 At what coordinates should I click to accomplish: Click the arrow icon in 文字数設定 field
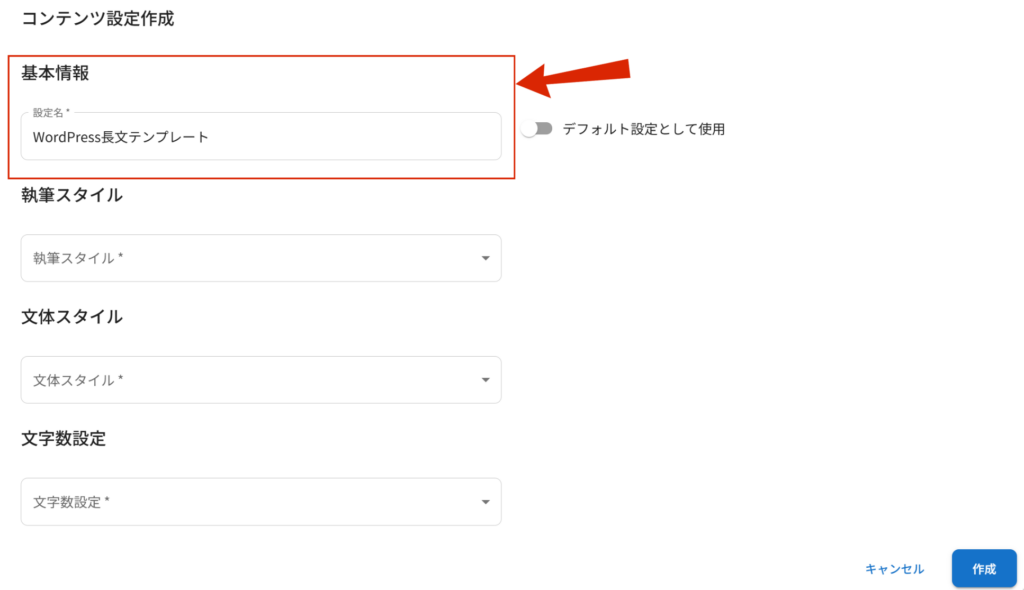pyautogui.click(x=485, y=502)
